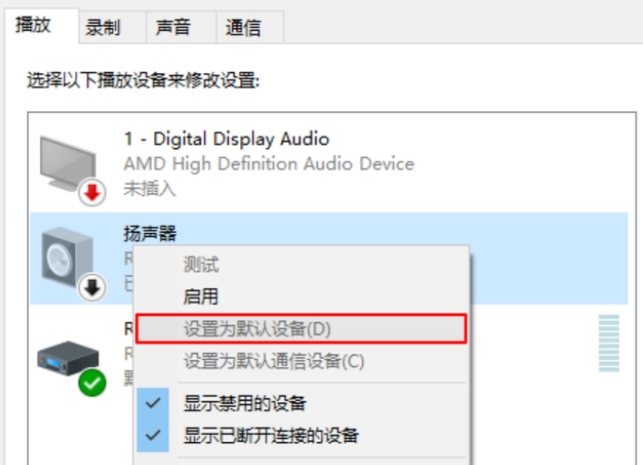This screenshot has height=465, width=643.
Task: Toggle the 显示禁用的设备 checkmark
Action: [153, 404]
